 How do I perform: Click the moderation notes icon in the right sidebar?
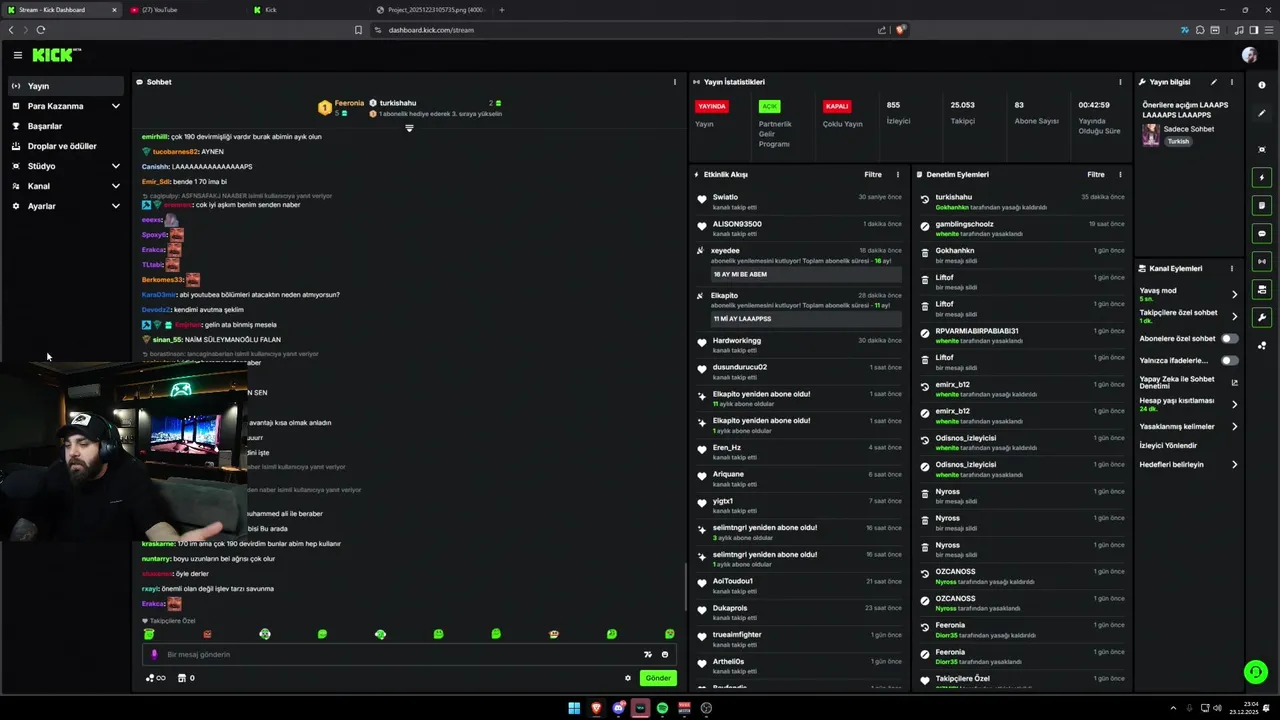point(1262,205)
